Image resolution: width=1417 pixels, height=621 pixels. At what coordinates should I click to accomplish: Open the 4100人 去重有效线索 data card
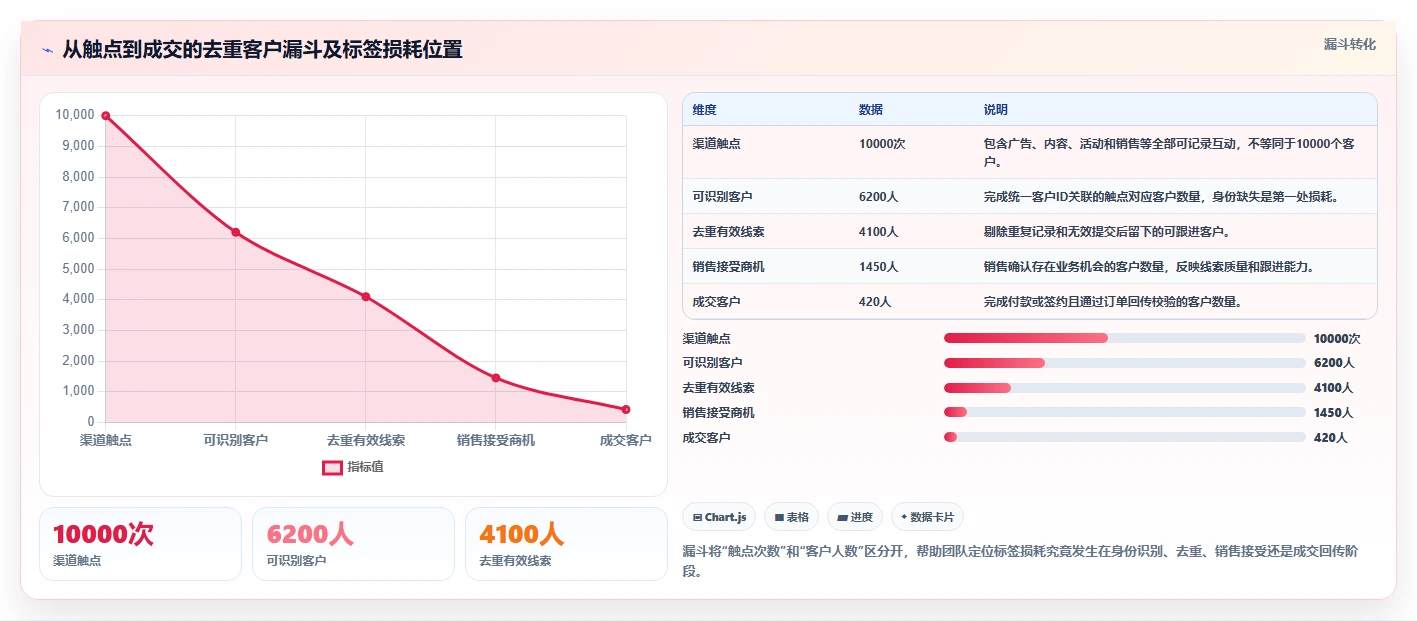[566, 544]
